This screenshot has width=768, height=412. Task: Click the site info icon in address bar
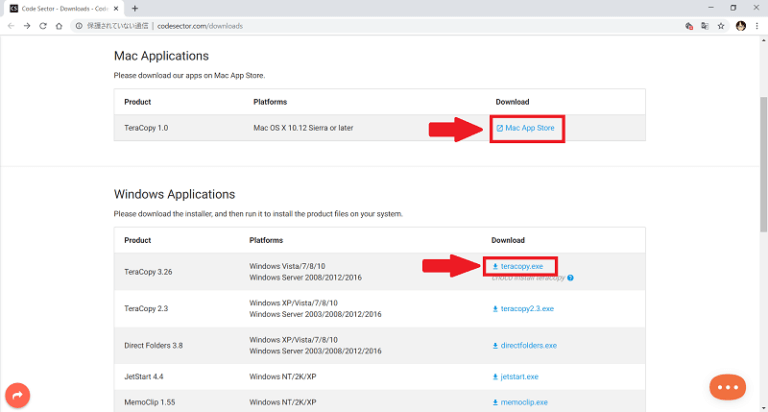79,25
